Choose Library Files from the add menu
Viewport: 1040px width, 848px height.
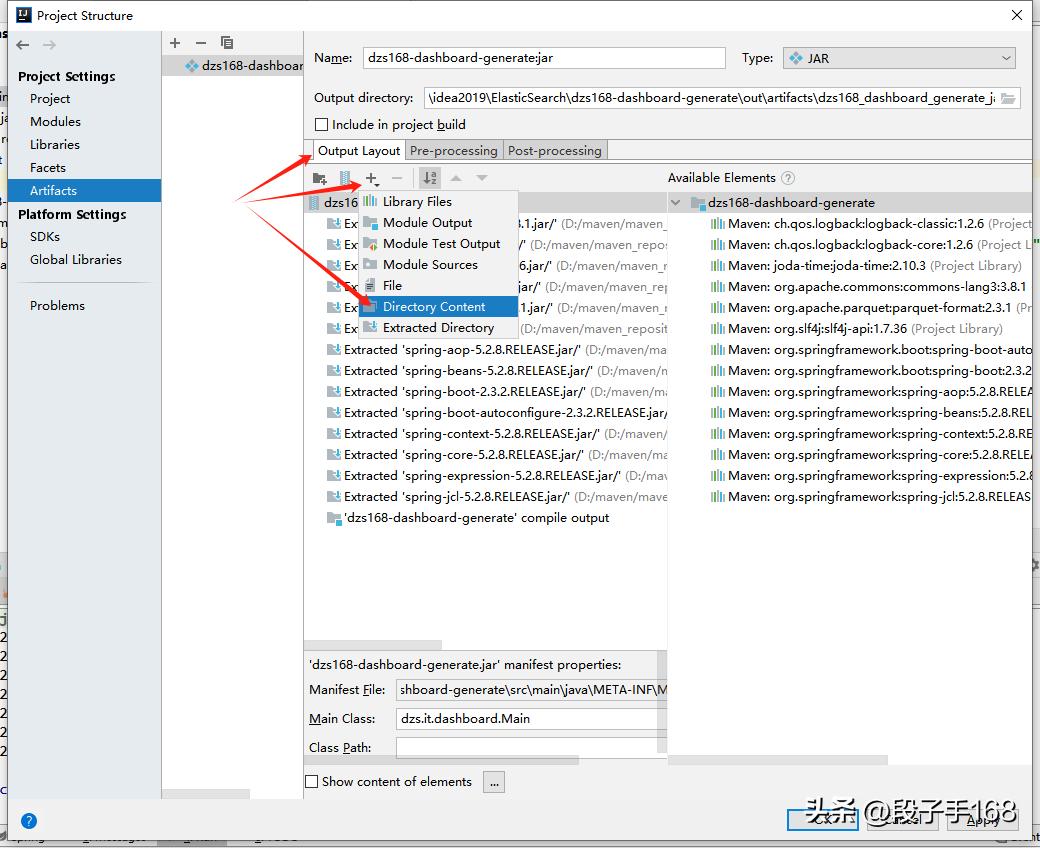[x=438, y=202]
